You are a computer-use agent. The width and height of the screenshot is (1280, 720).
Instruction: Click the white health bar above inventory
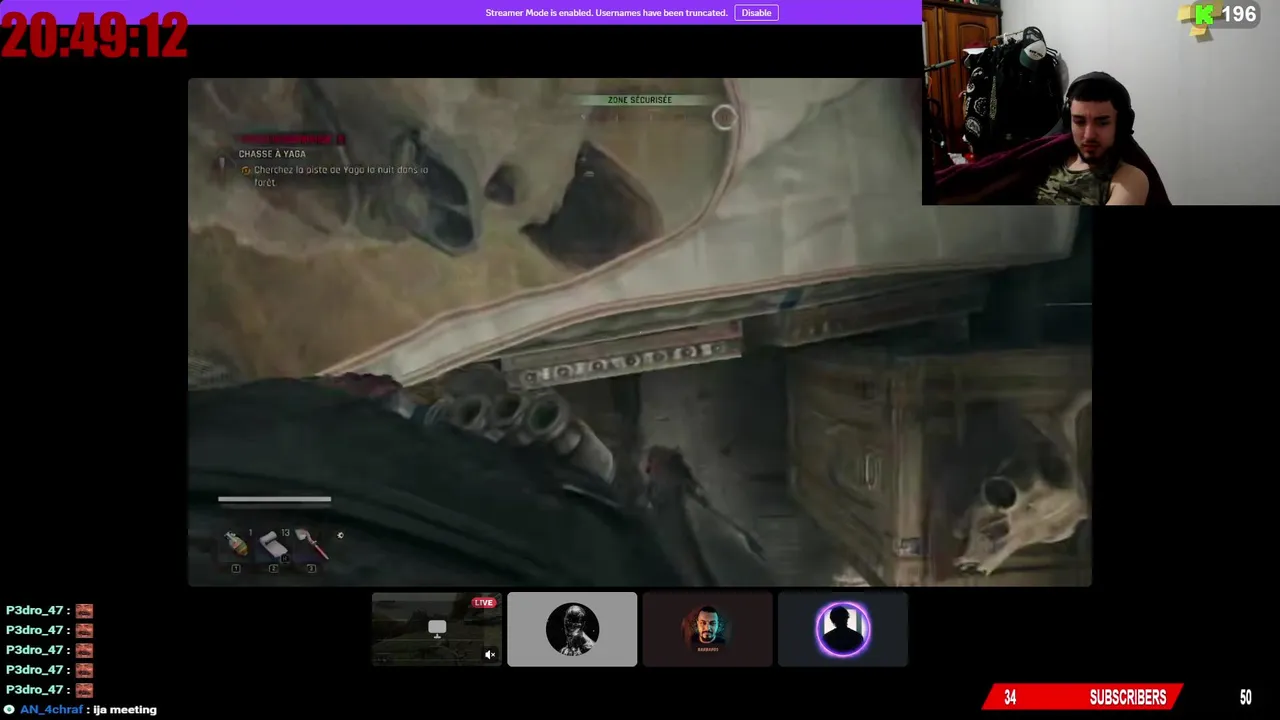point(274,499)
